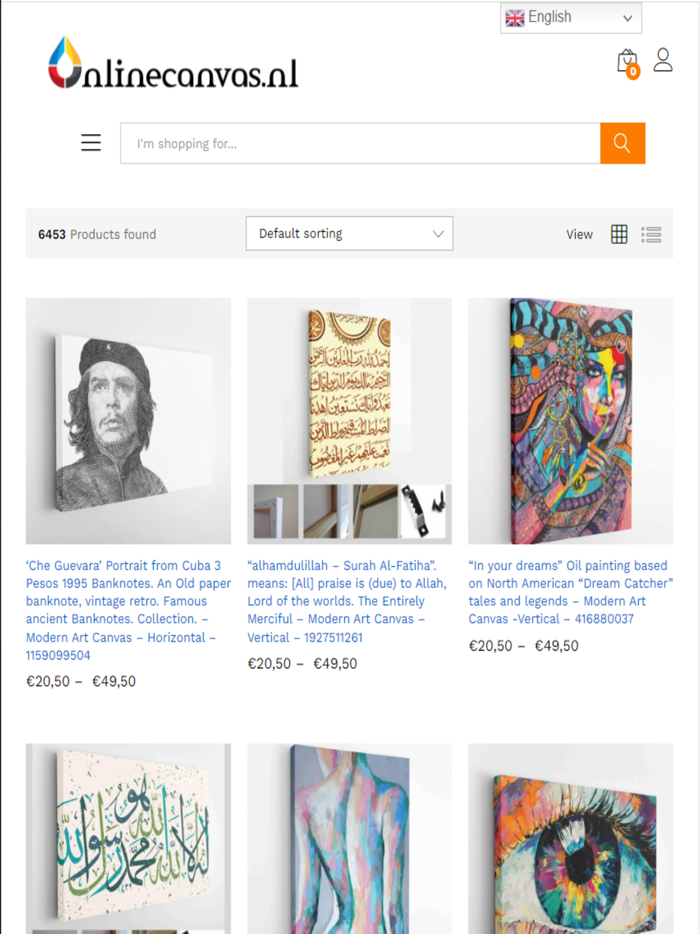Expand the sorting options chevron
700x934 pixels.
point(438,233)
